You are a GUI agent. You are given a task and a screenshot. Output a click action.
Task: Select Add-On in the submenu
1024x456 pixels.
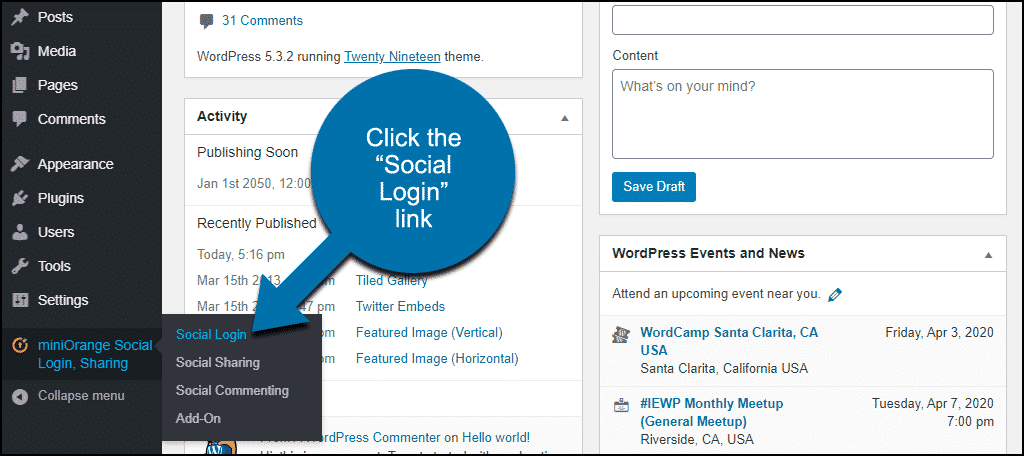coord(198,418)
